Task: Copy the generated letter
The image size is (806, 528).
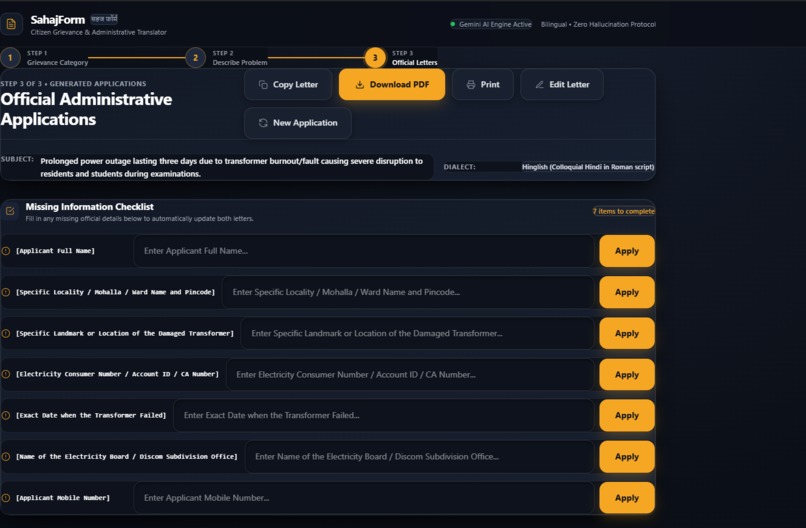Action: tap(288, 84)
